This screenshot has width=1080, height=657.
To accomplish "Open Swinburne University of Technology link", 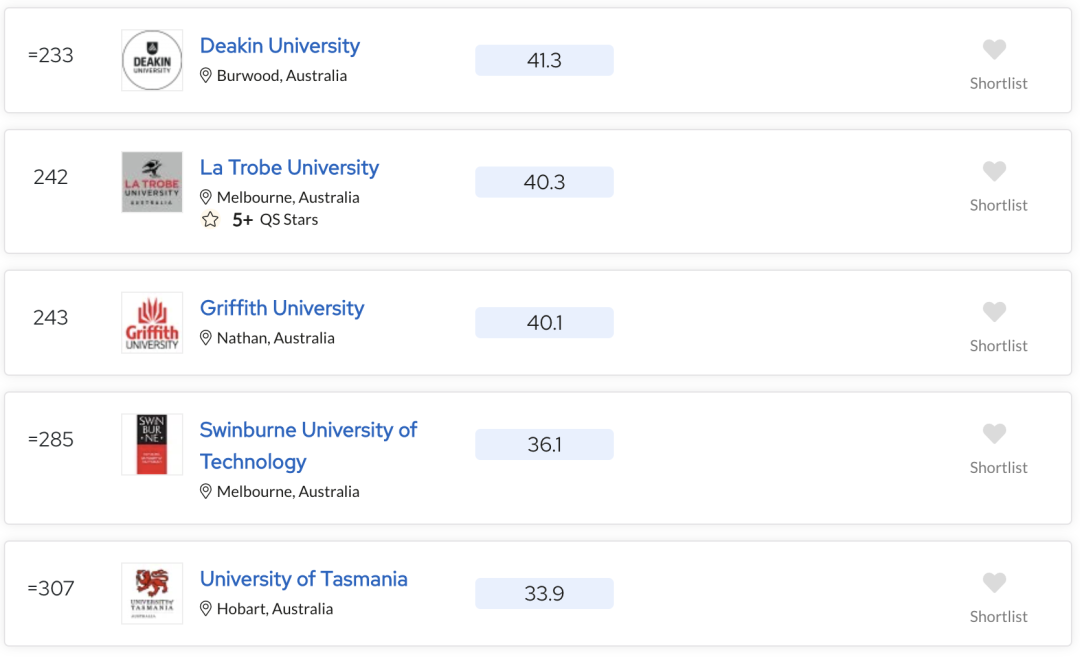I will pyautogui.click(x=309, y=446).
